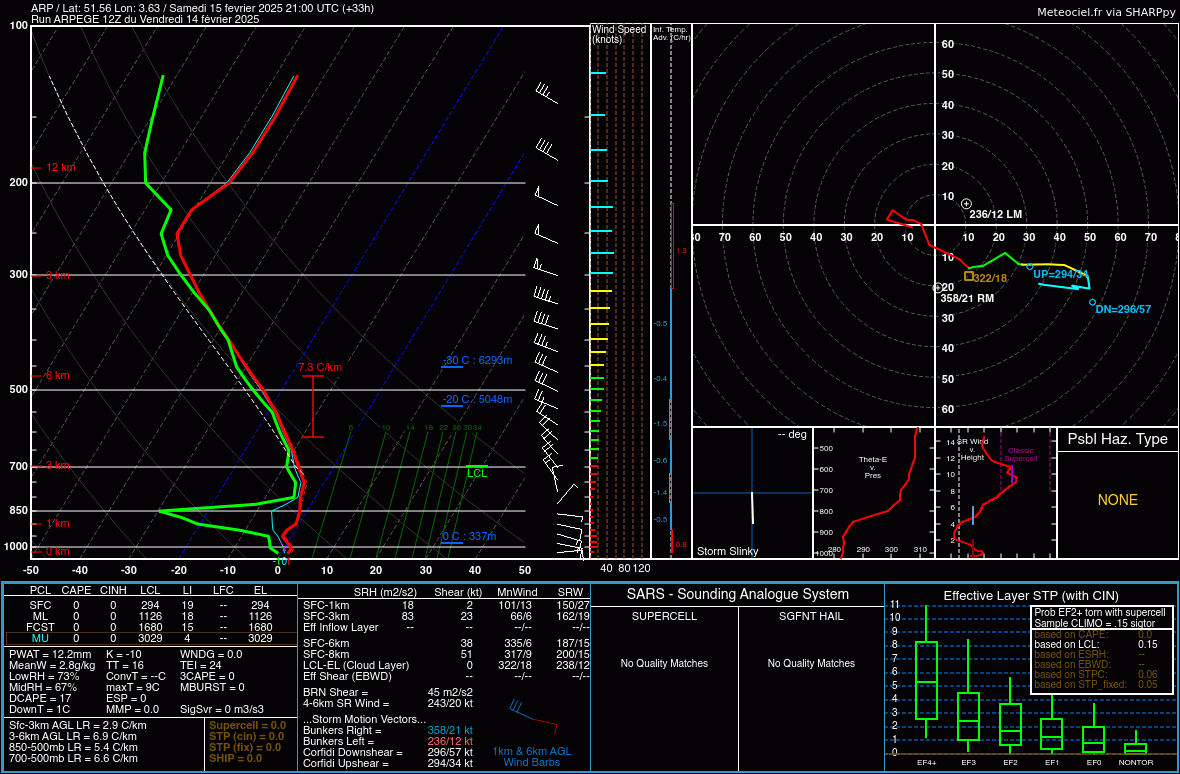Viewport: 1180px width, 774px height.
Task: Click the red 7.3 C/km lapse rate bracket
Action: [313, 406]
